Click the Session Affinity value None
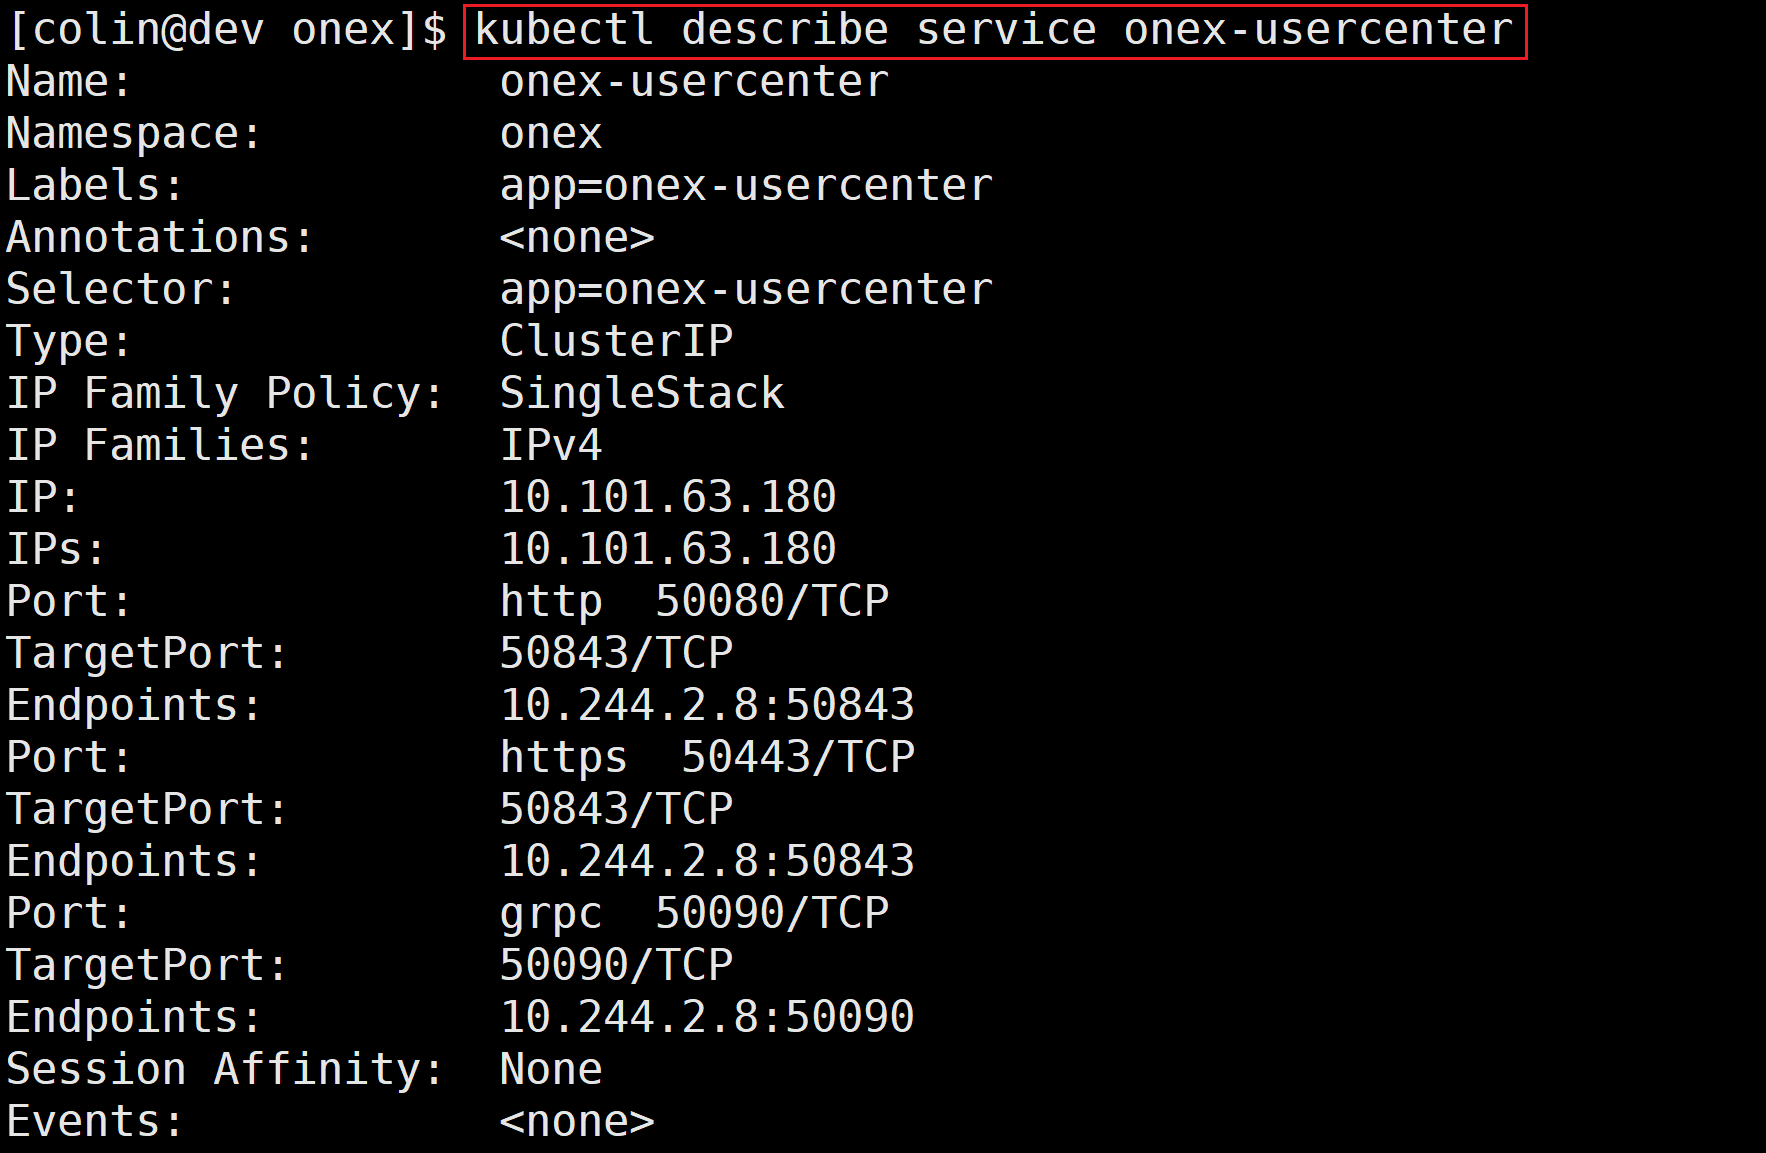 pos(551,1070)
